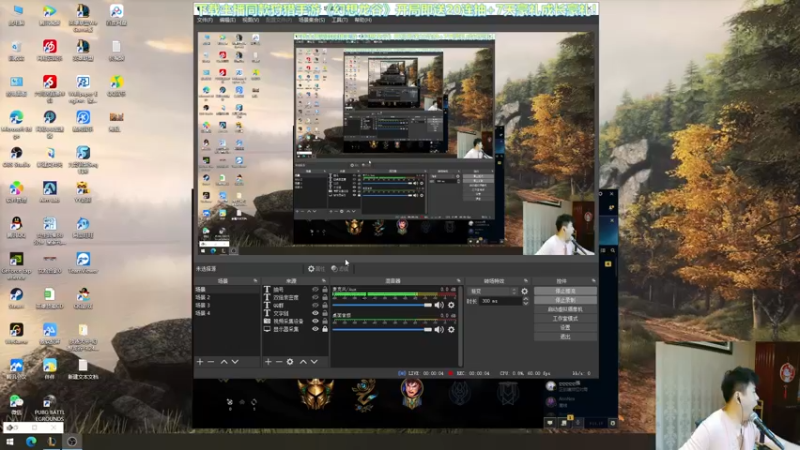Open the scene transition type dropdown

493,291
